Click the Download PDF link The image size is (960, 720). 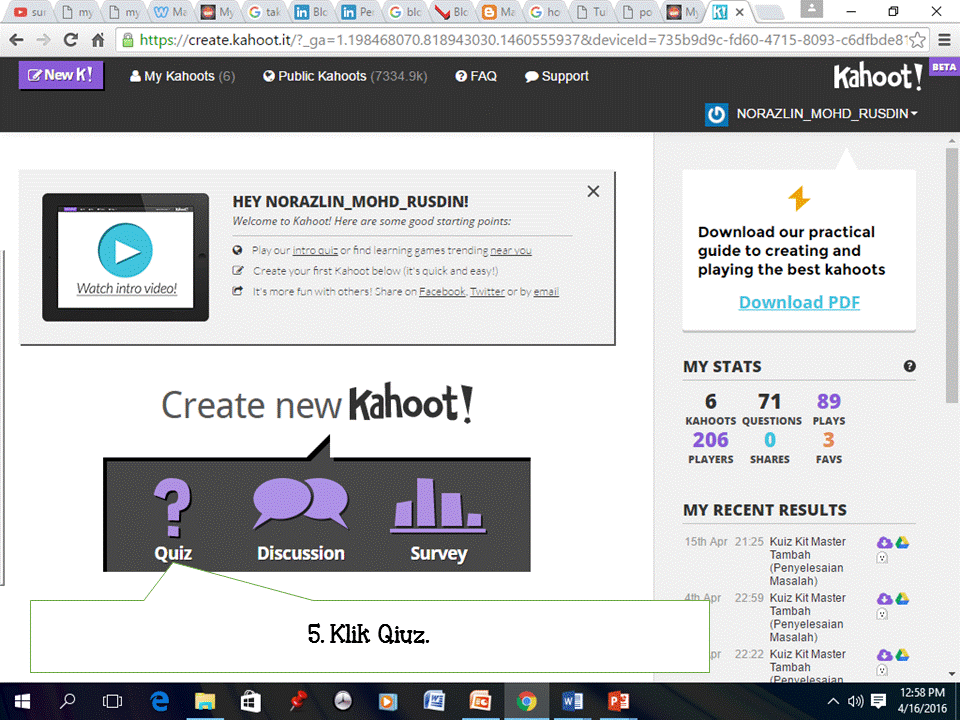click(799, 302)
